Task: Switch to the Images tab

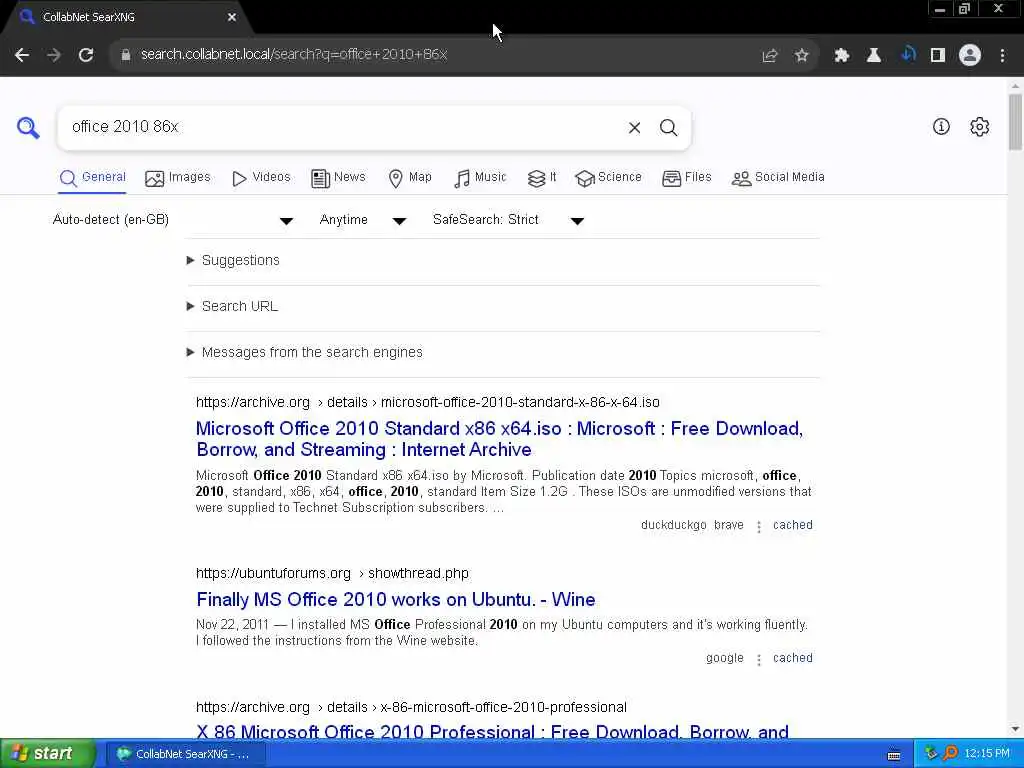Action: (178, 178)
